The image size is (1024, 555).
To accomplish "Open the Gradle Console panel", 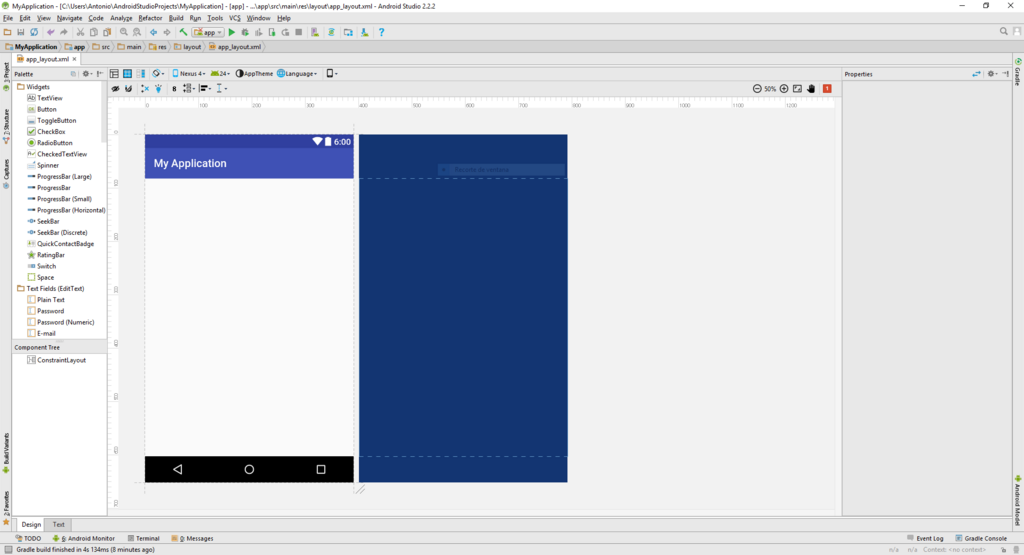I will pos(980,538).
